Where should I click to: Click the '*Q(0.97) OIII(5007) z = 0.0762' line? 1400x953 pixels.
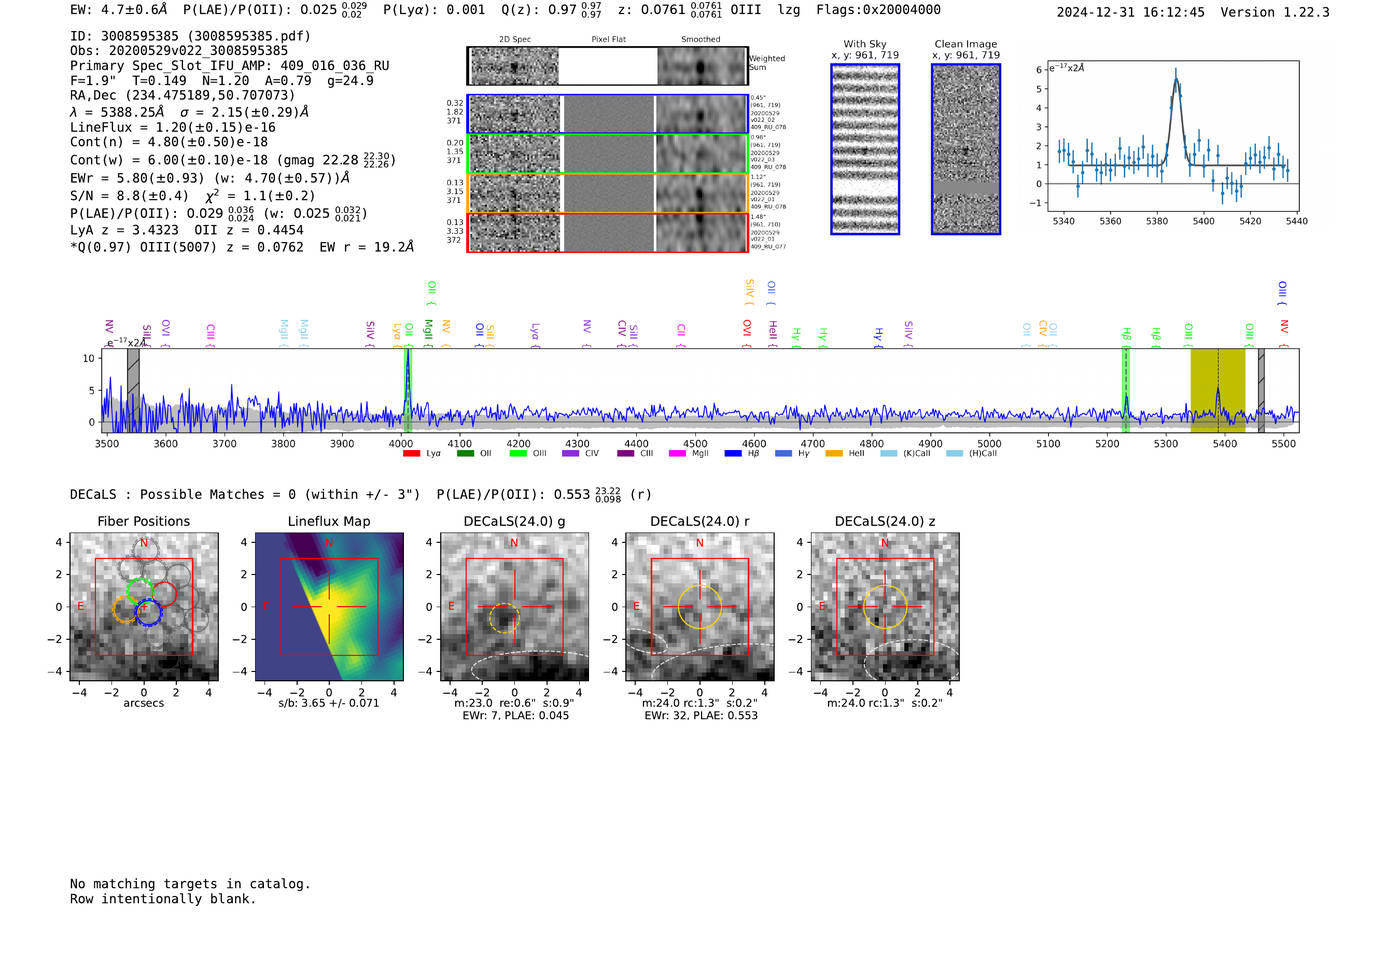(x=187, y=247)
